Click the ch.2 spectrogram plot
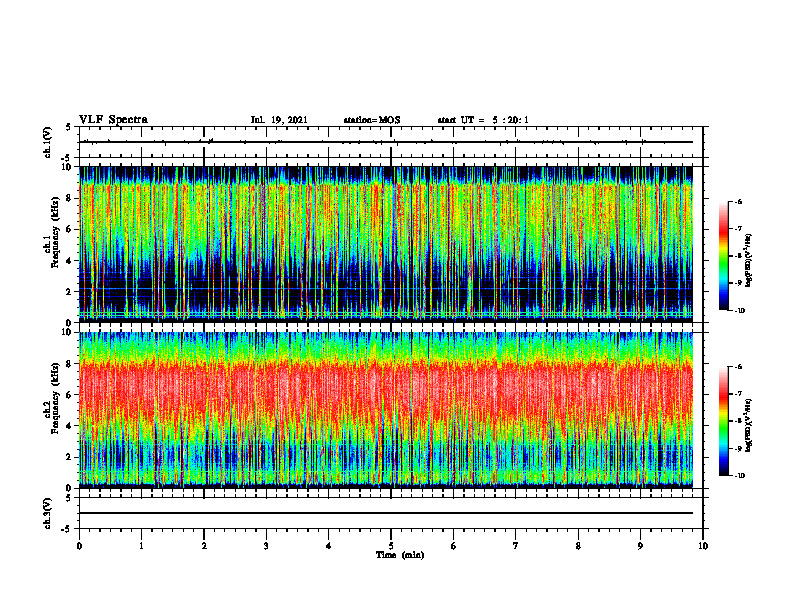Viewport: 792px width, 612px height. [386, 410]
